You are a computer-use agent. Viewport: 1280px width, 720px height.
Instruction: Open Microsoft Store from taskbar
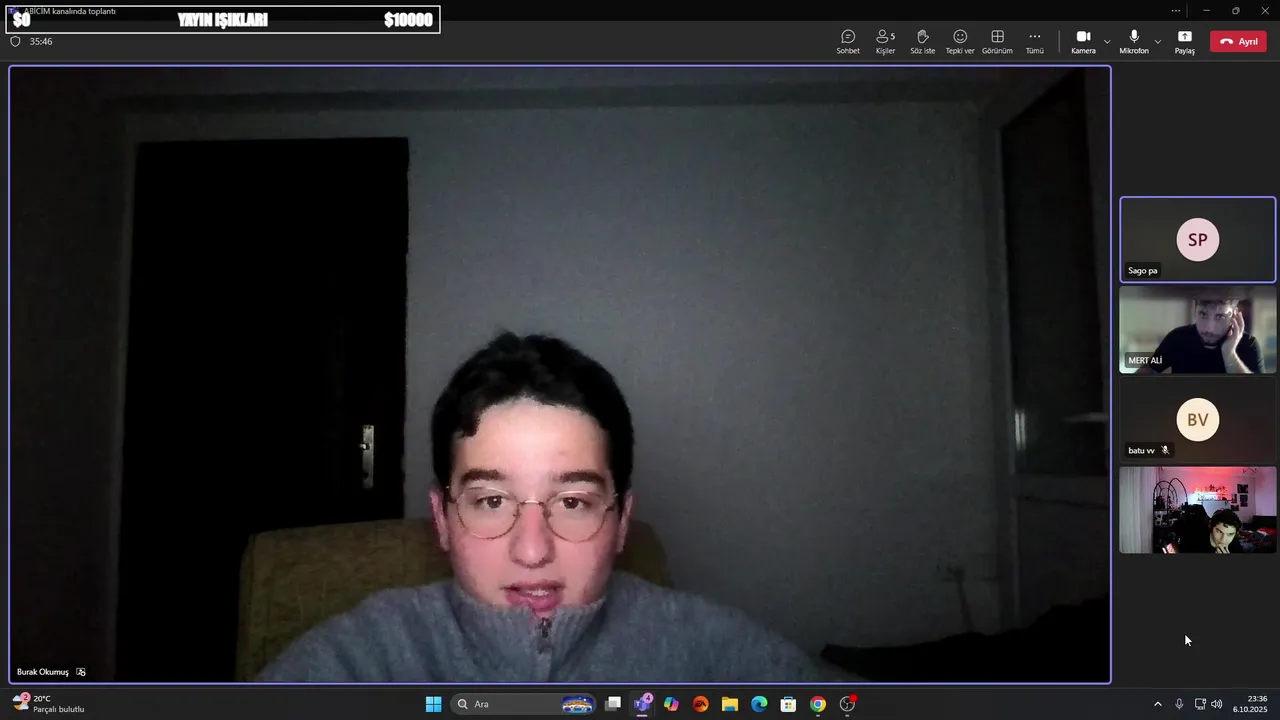coord(788,704)
